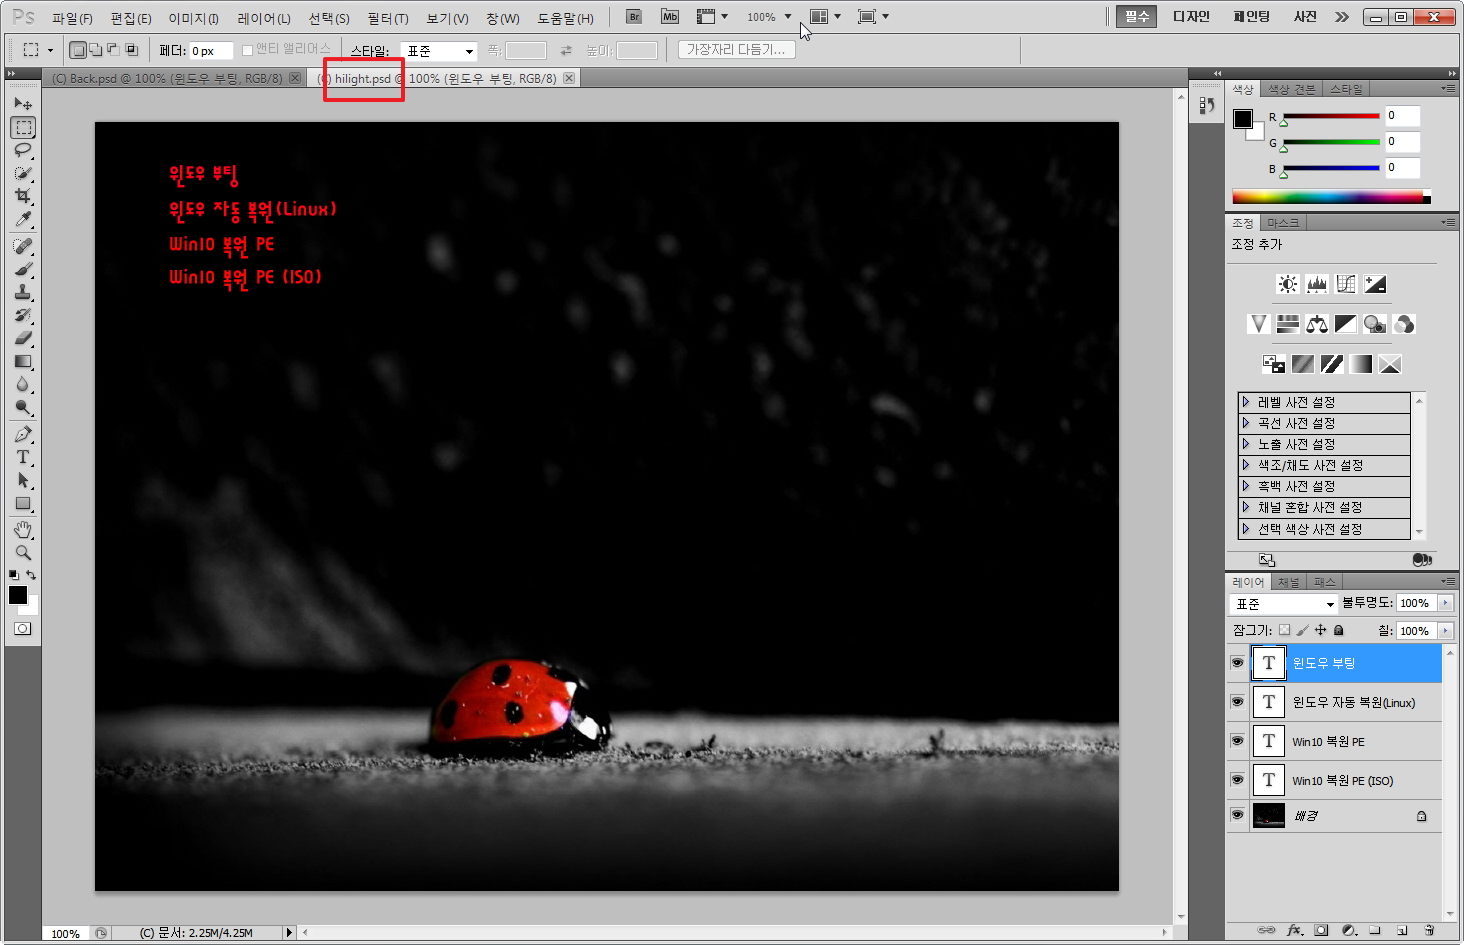
Task: Switch to 사진 workspace
Action: point(1305,17)
